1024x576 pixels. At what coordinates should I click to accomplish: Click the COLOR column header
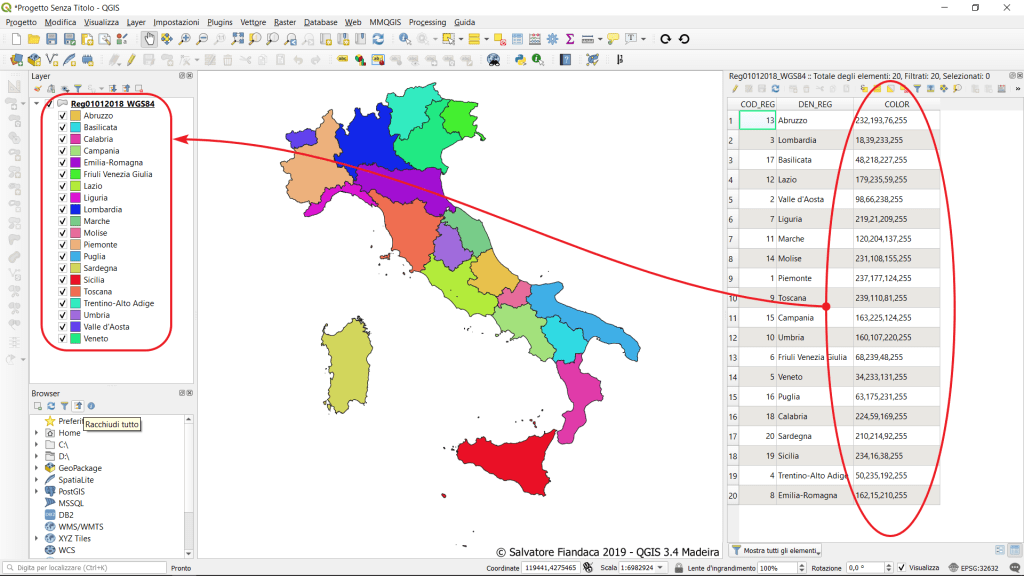(897, 104)
